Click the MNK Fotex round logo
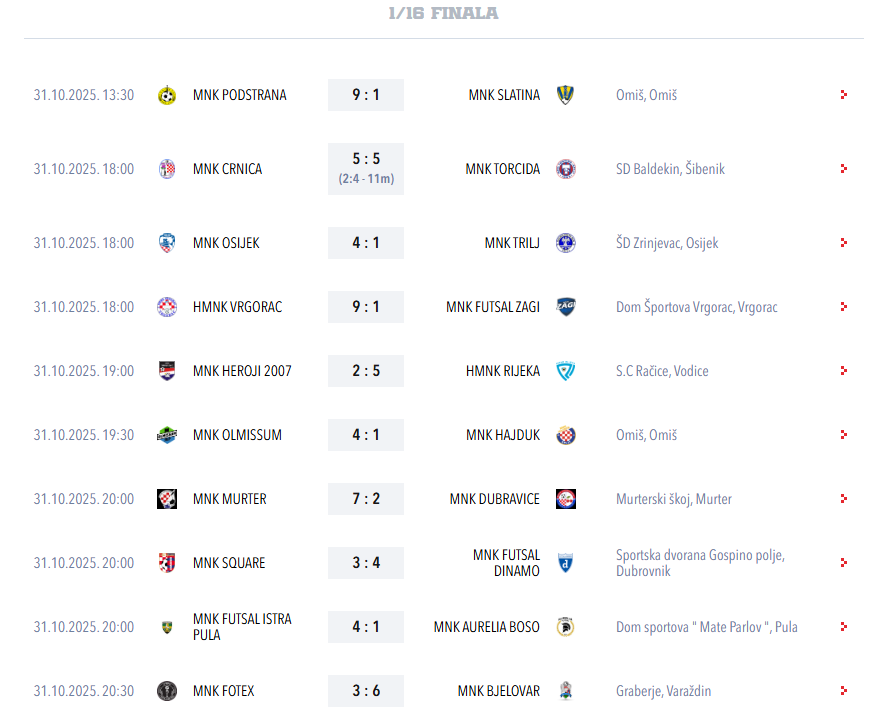 point(167,691)
